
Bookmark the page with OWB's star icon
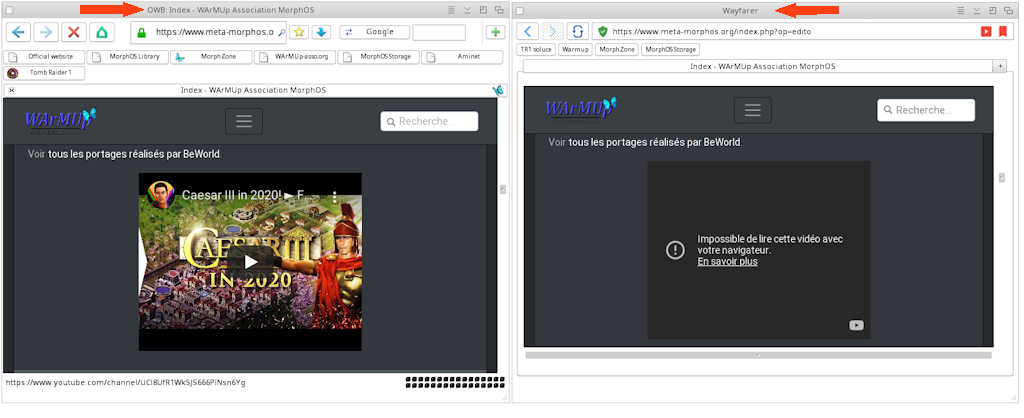[299, 32]
